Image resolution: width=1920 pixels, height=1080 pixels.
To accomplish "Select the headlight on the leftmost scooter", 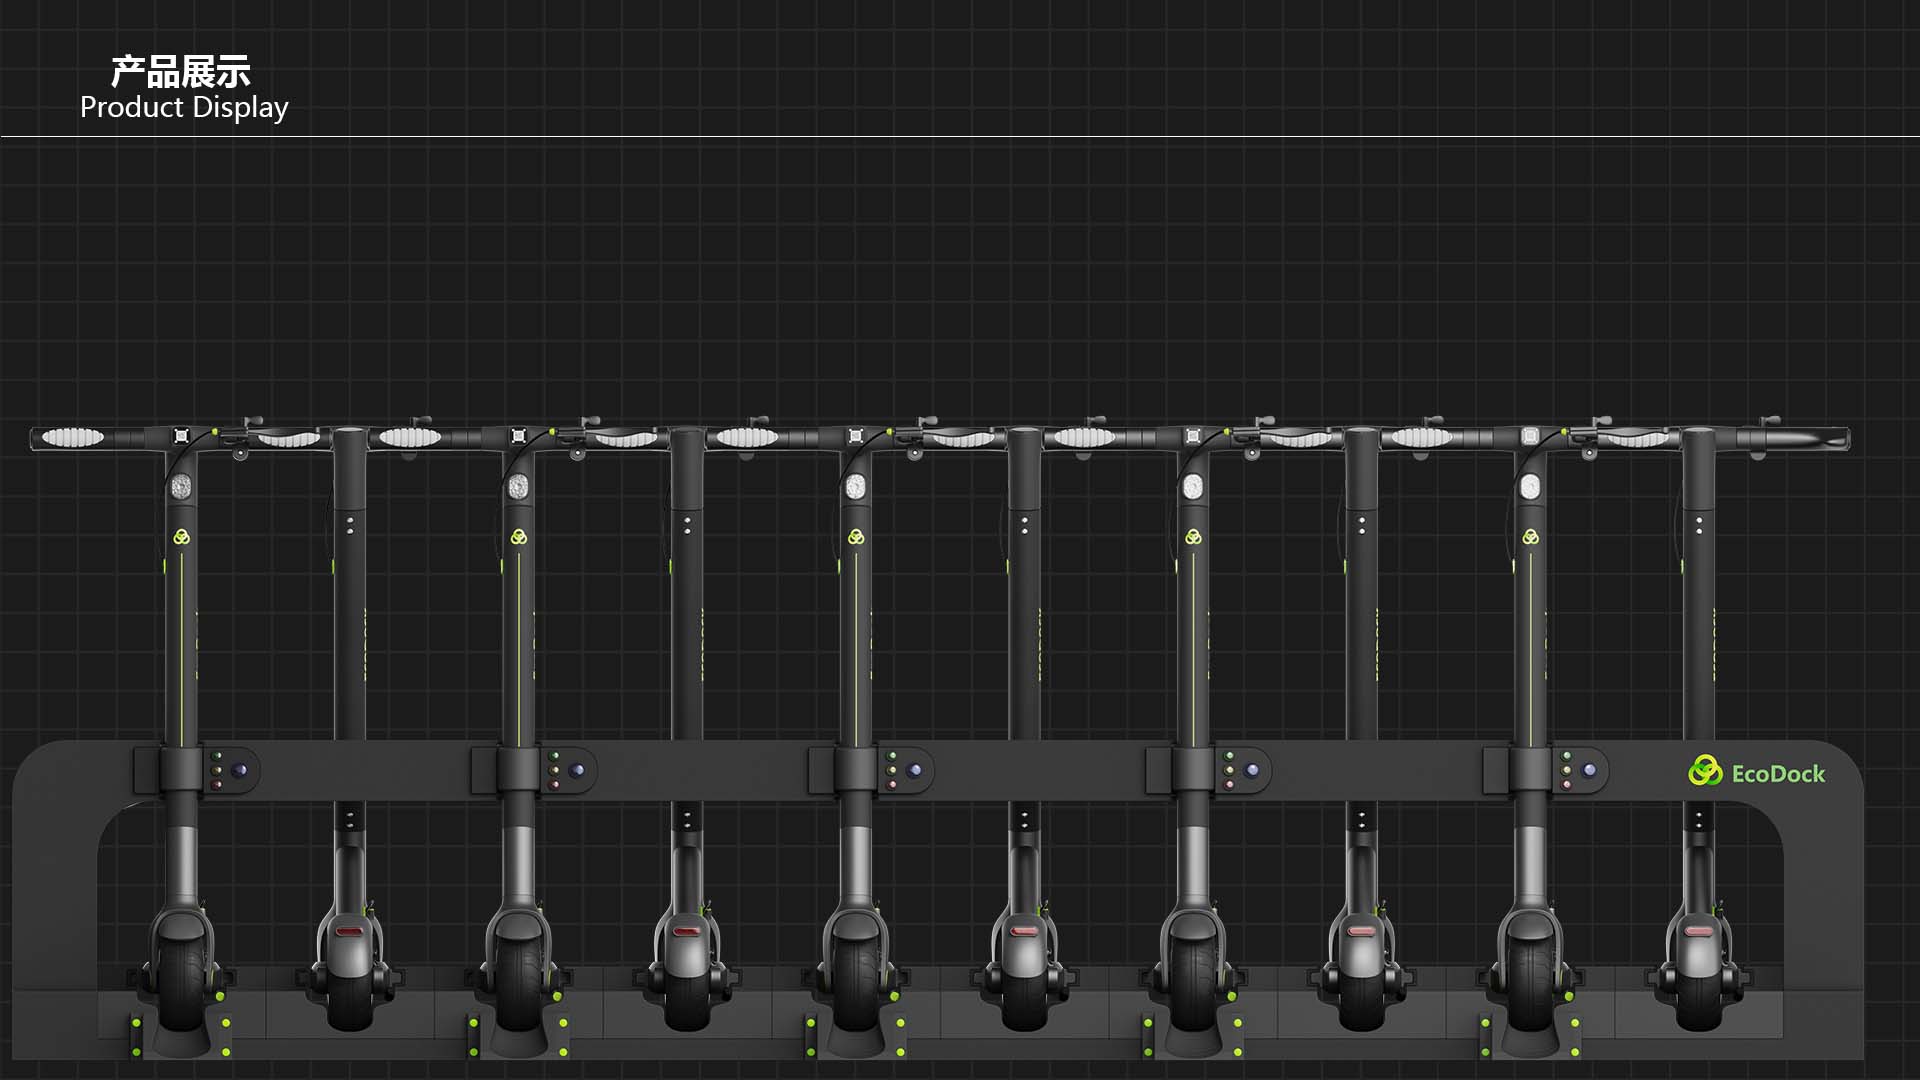I will pos(182,485).
